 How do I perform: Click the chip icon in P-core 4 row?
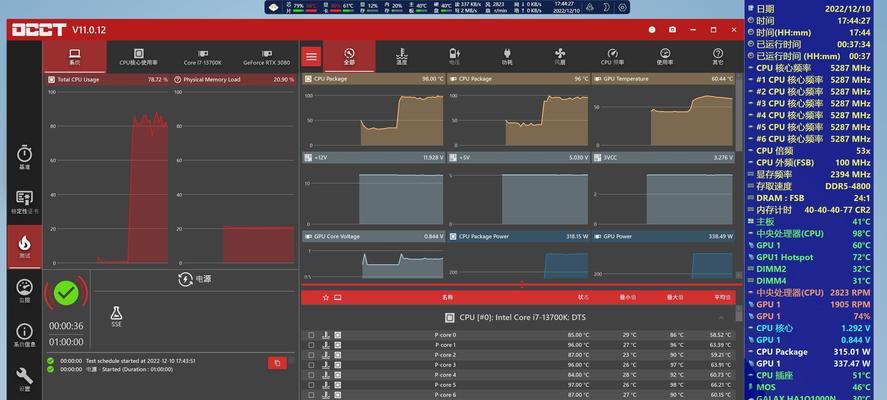coord(338,375)
